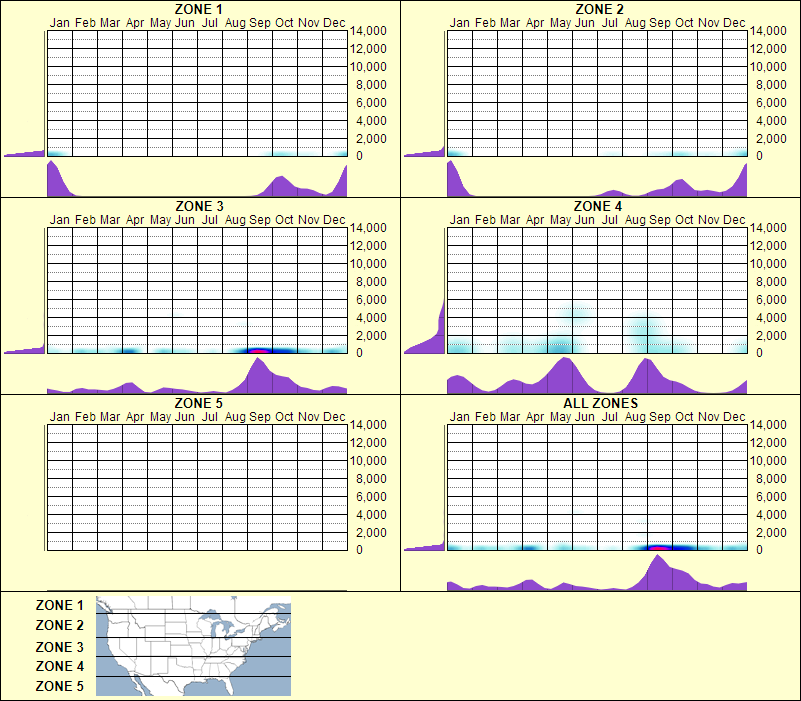Screen dimensions: 801x701
Task: Click the 6,000 value on Zone 2 axis
Action: pos(771,103)
